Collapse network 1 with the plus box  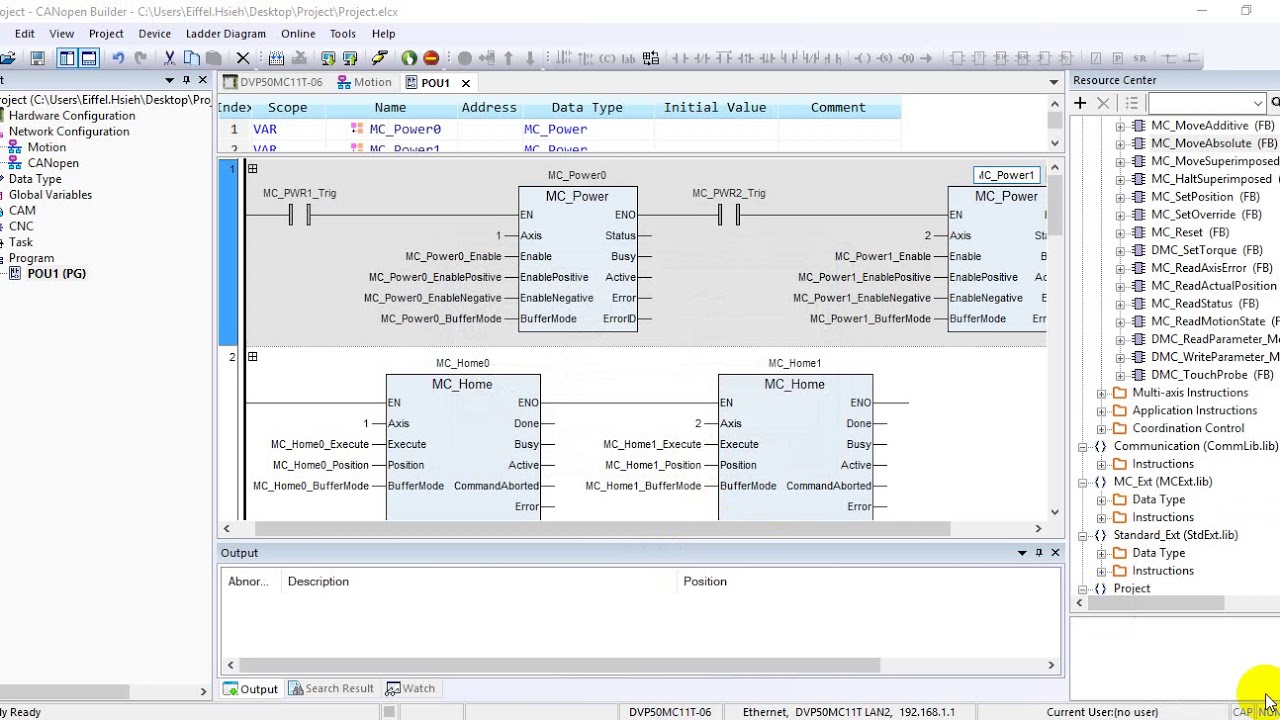253,169
